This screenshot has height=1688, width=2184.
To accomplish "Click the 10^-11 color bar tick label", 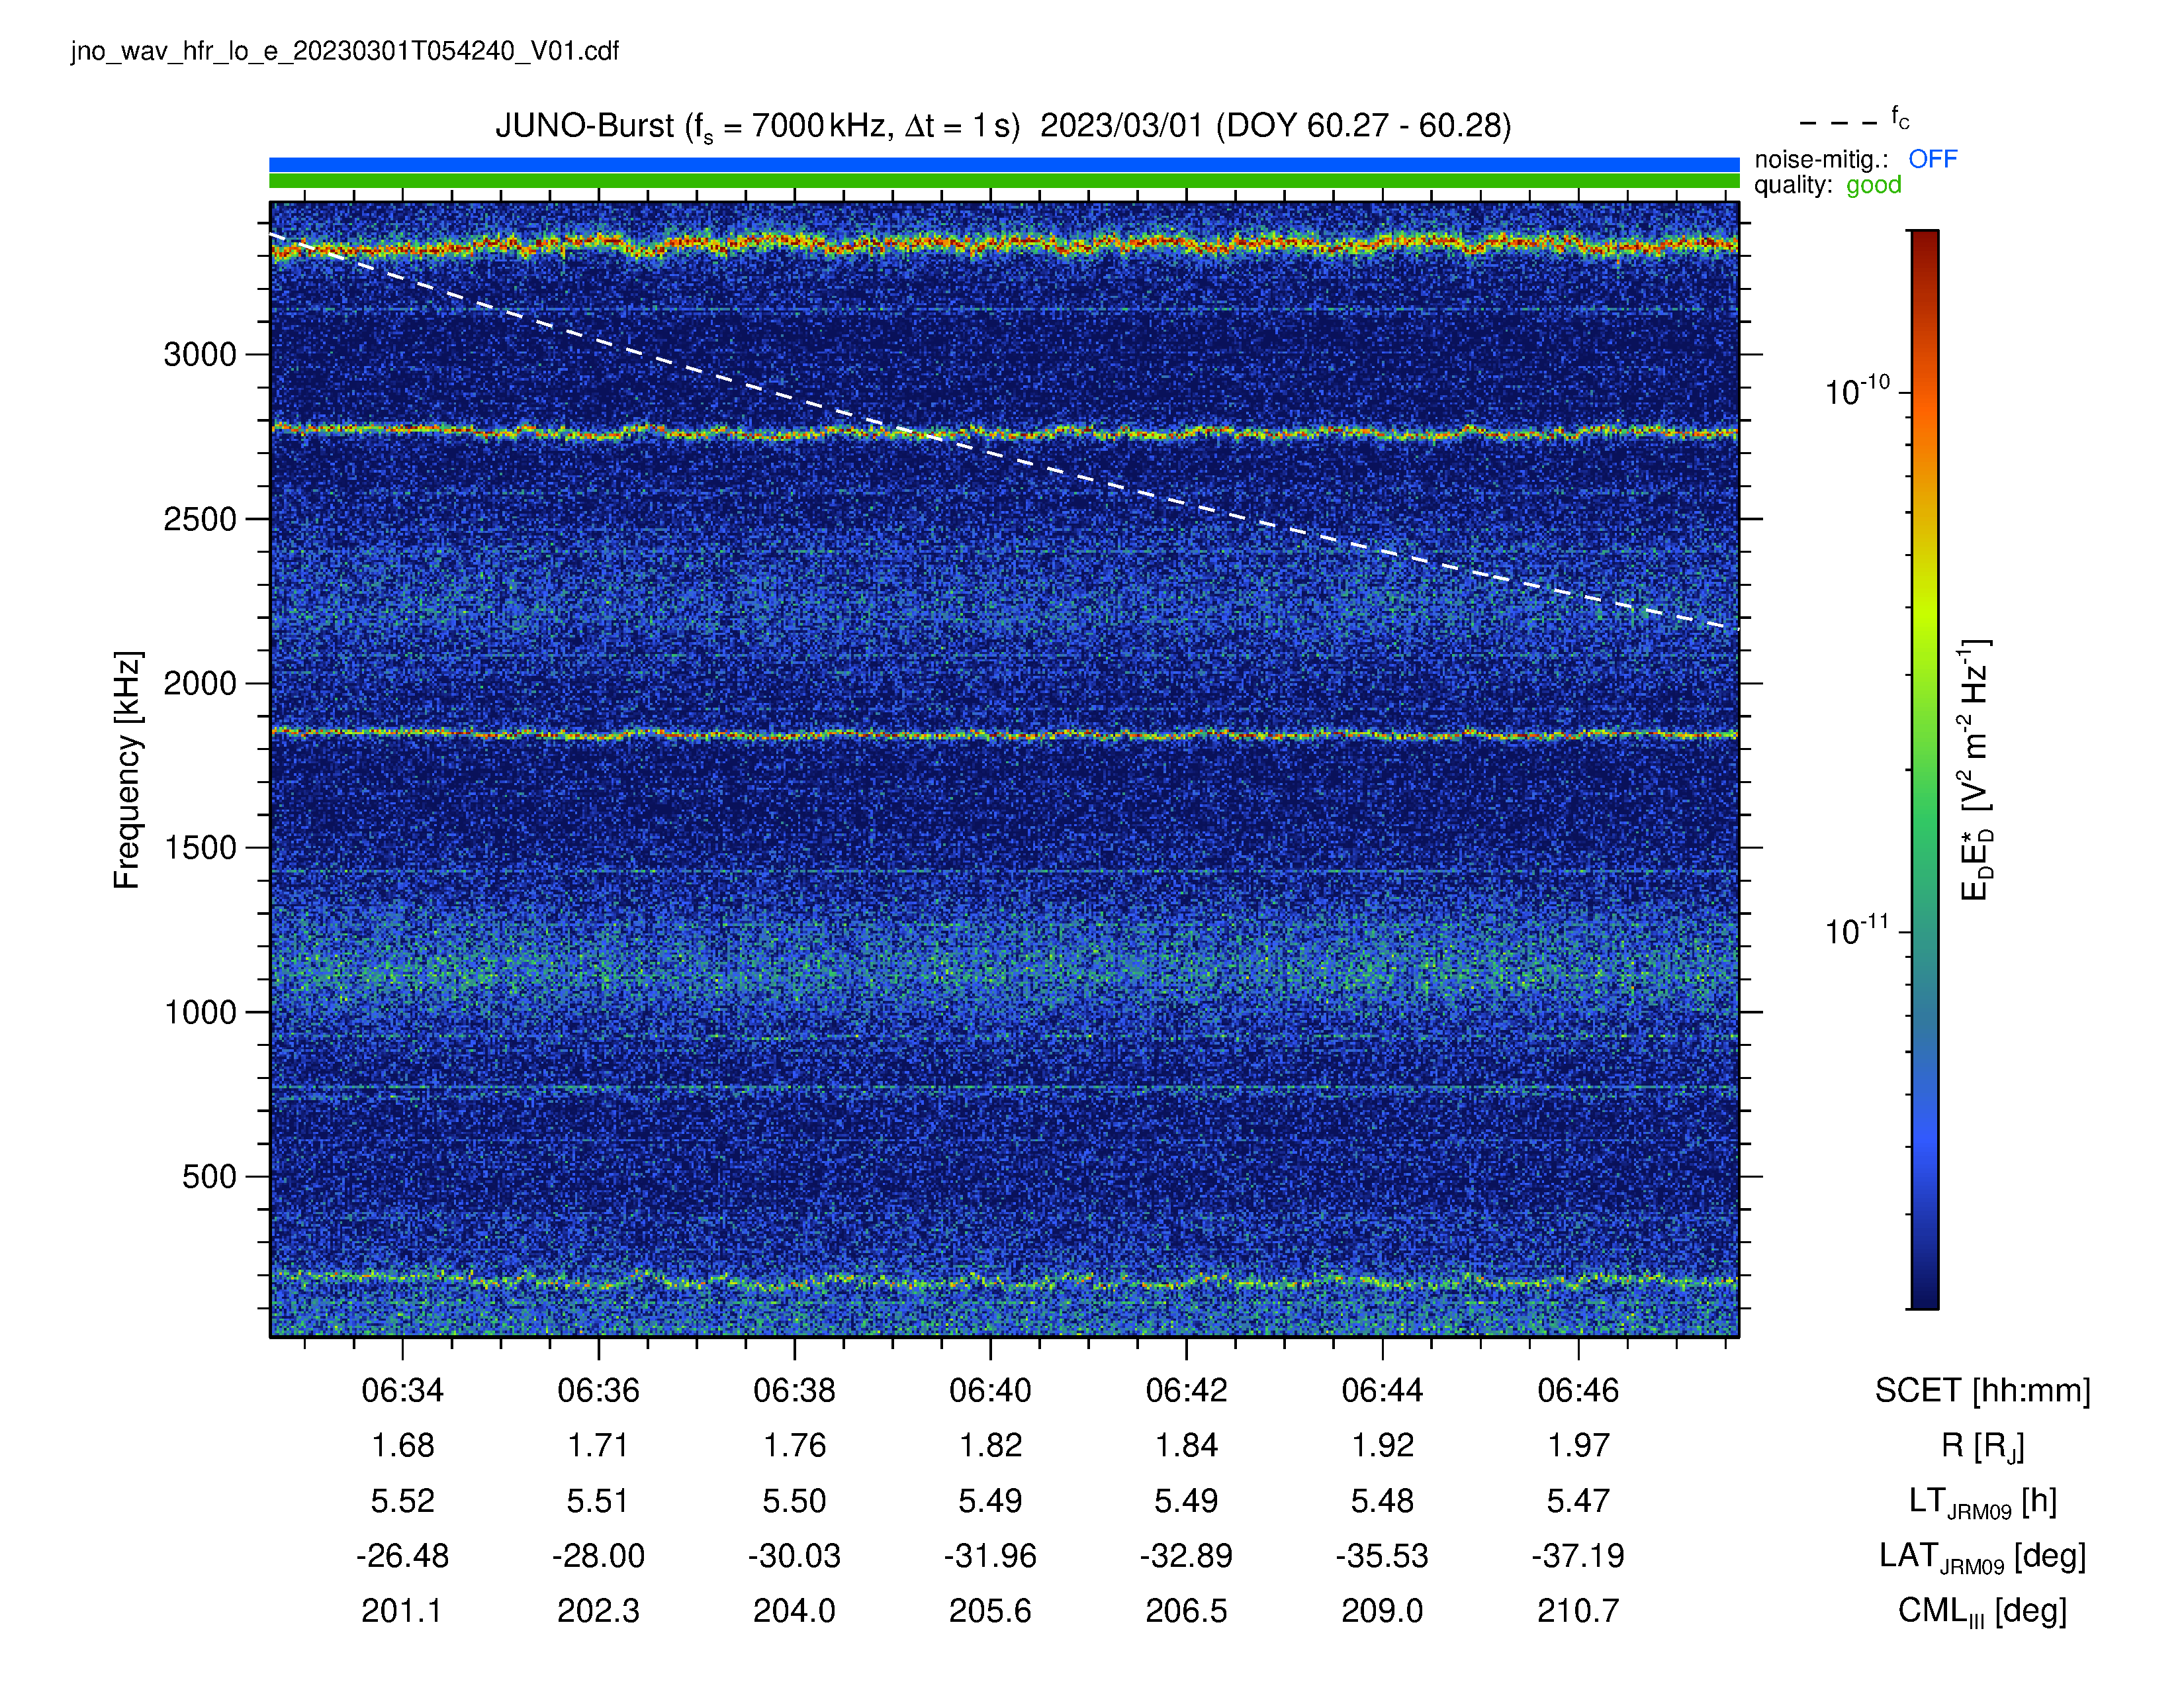I will [x=1857, y=930].
